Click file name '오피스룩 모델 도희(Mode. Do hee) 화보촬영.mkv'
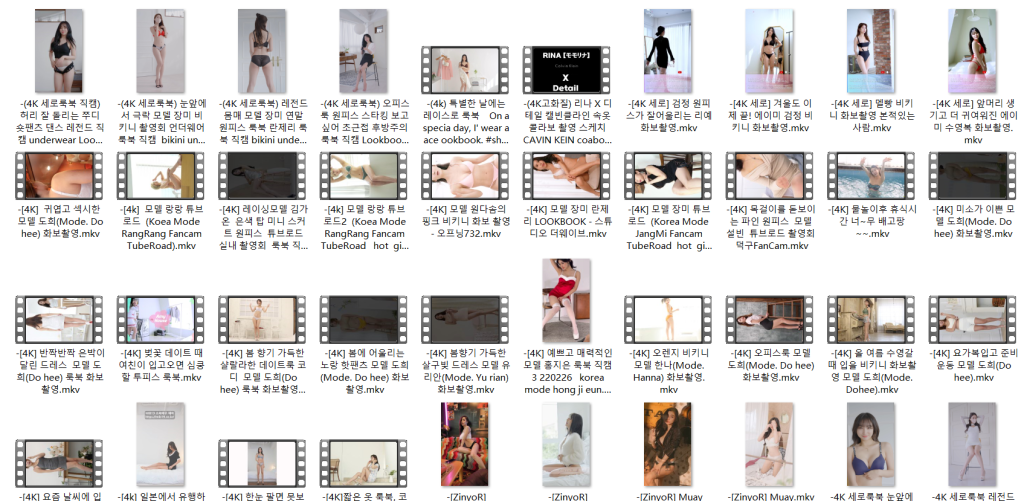The width and height of the screenshot is (1024, 501). click(x=769, y=366)
